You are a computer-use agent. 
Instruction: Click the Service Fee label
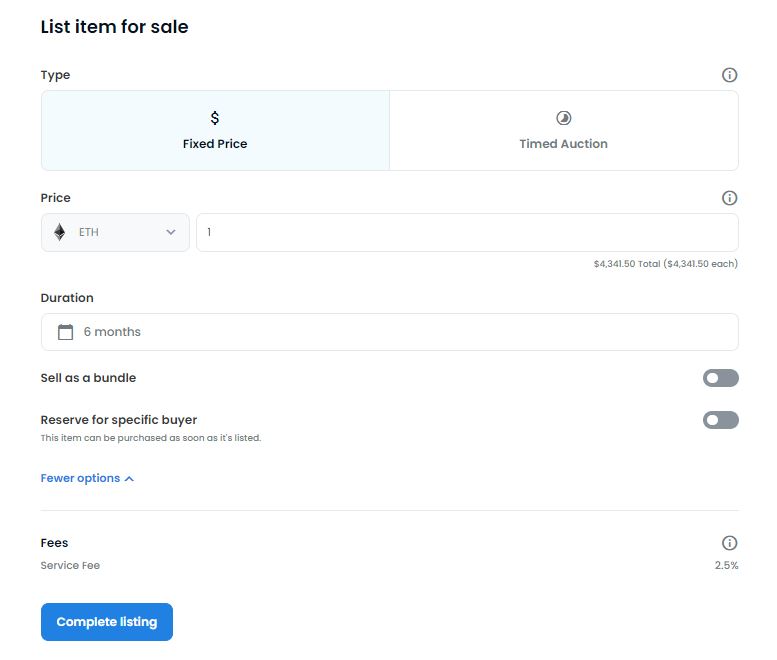tap(70, 565)
